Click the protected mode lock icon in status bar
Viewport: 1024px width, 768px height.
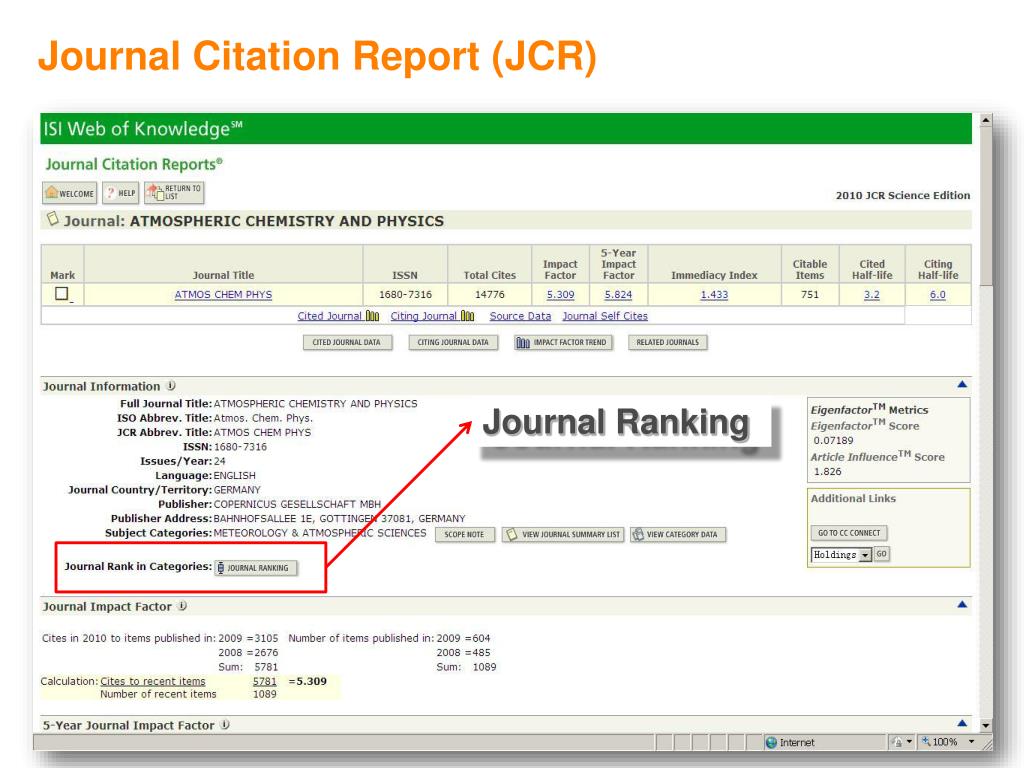click(x=898, y=742)
